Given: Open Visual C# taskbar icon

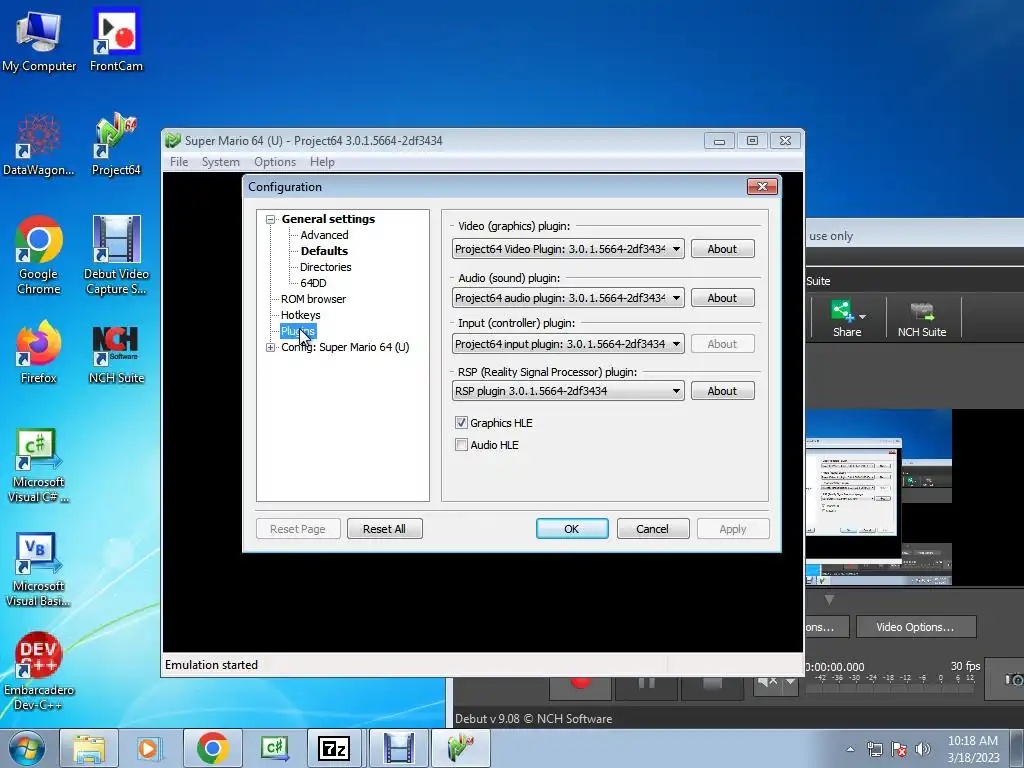Looking at the screenshot, I should pyautogui.click(x=274, y=748).
